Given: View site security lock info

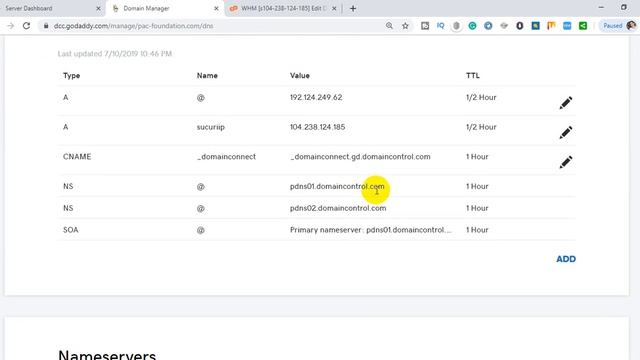Looking at the screenshot, I should pos(46,26).
